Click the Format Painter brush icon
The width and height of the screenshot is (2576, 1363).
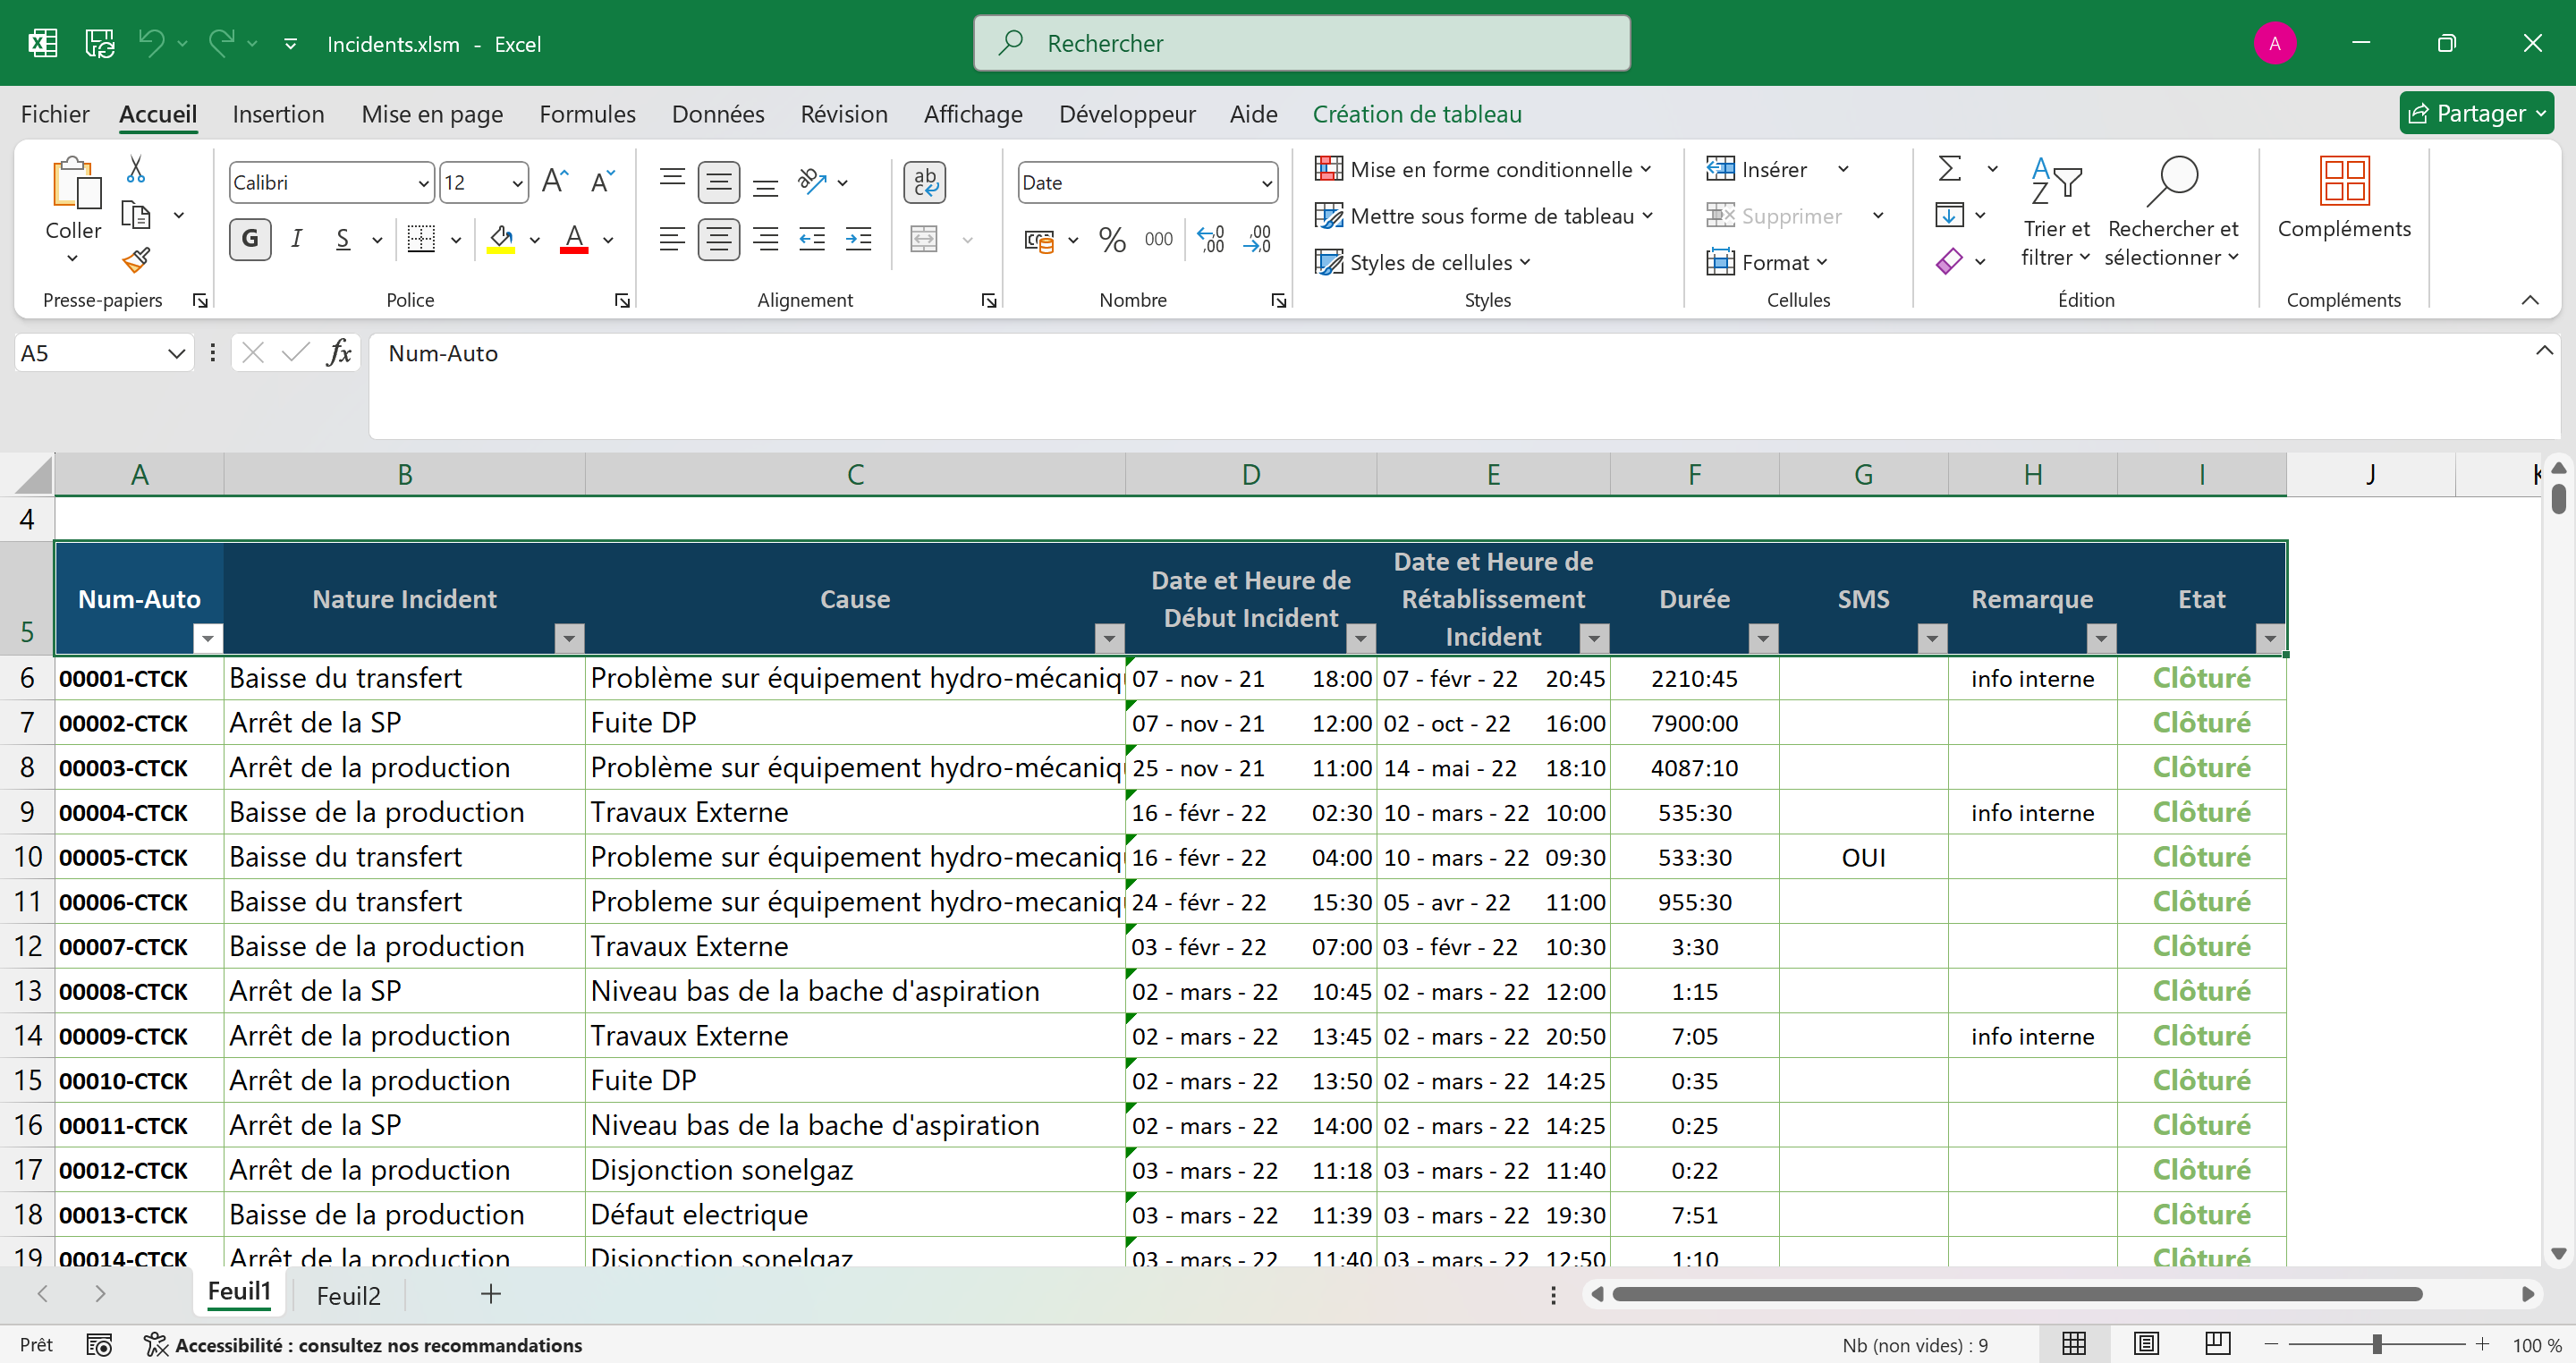136,261
